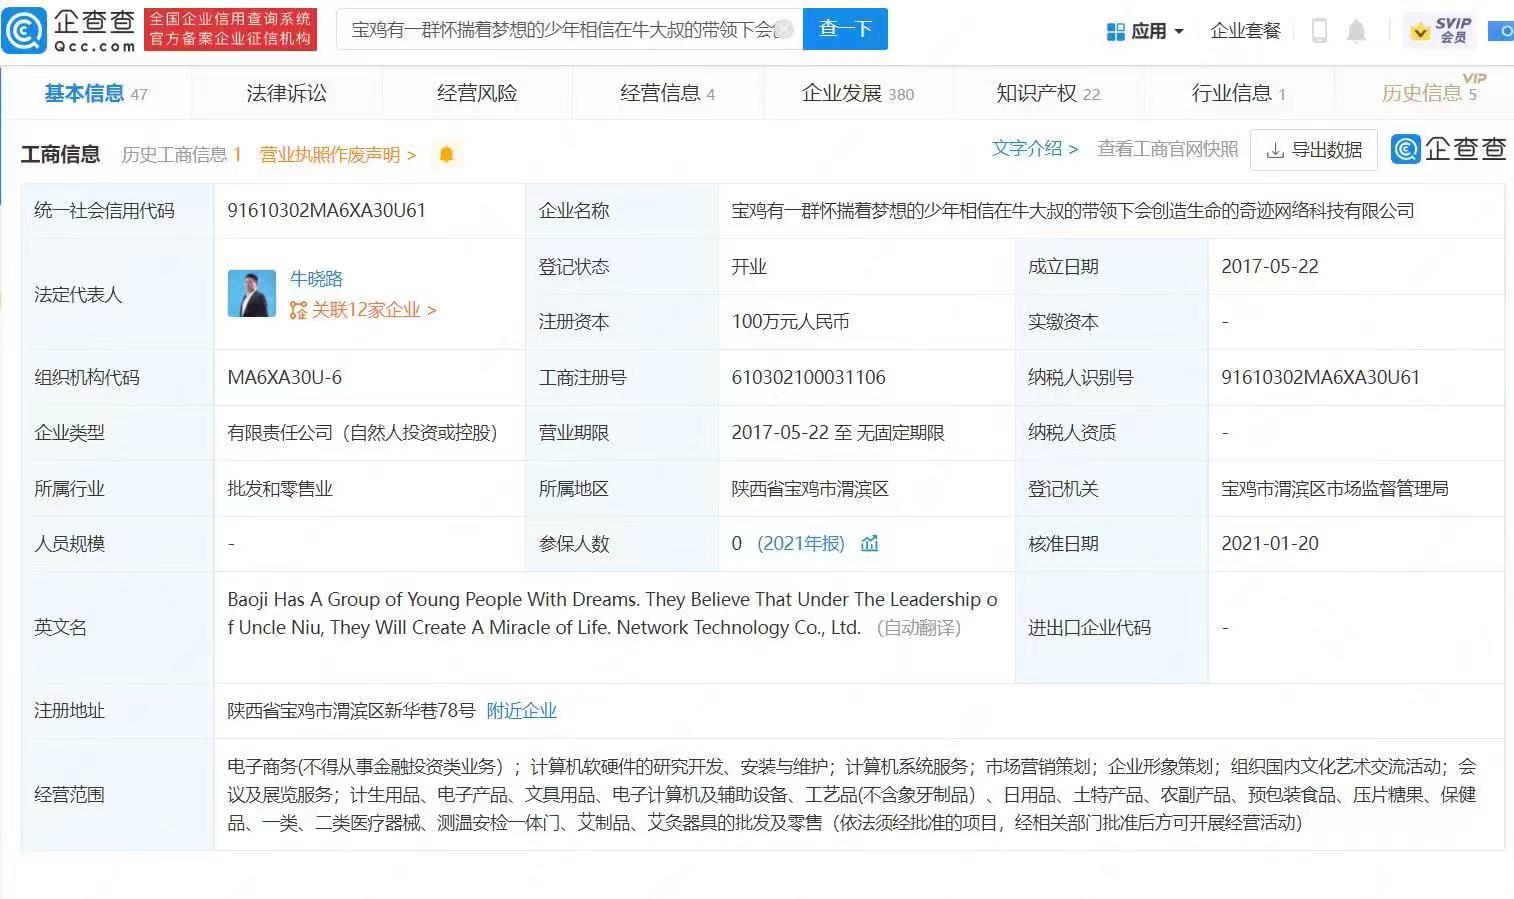The image size is (1514, 899).
Task: Select registration number 610302100031106
Action: tap(809, 378)
